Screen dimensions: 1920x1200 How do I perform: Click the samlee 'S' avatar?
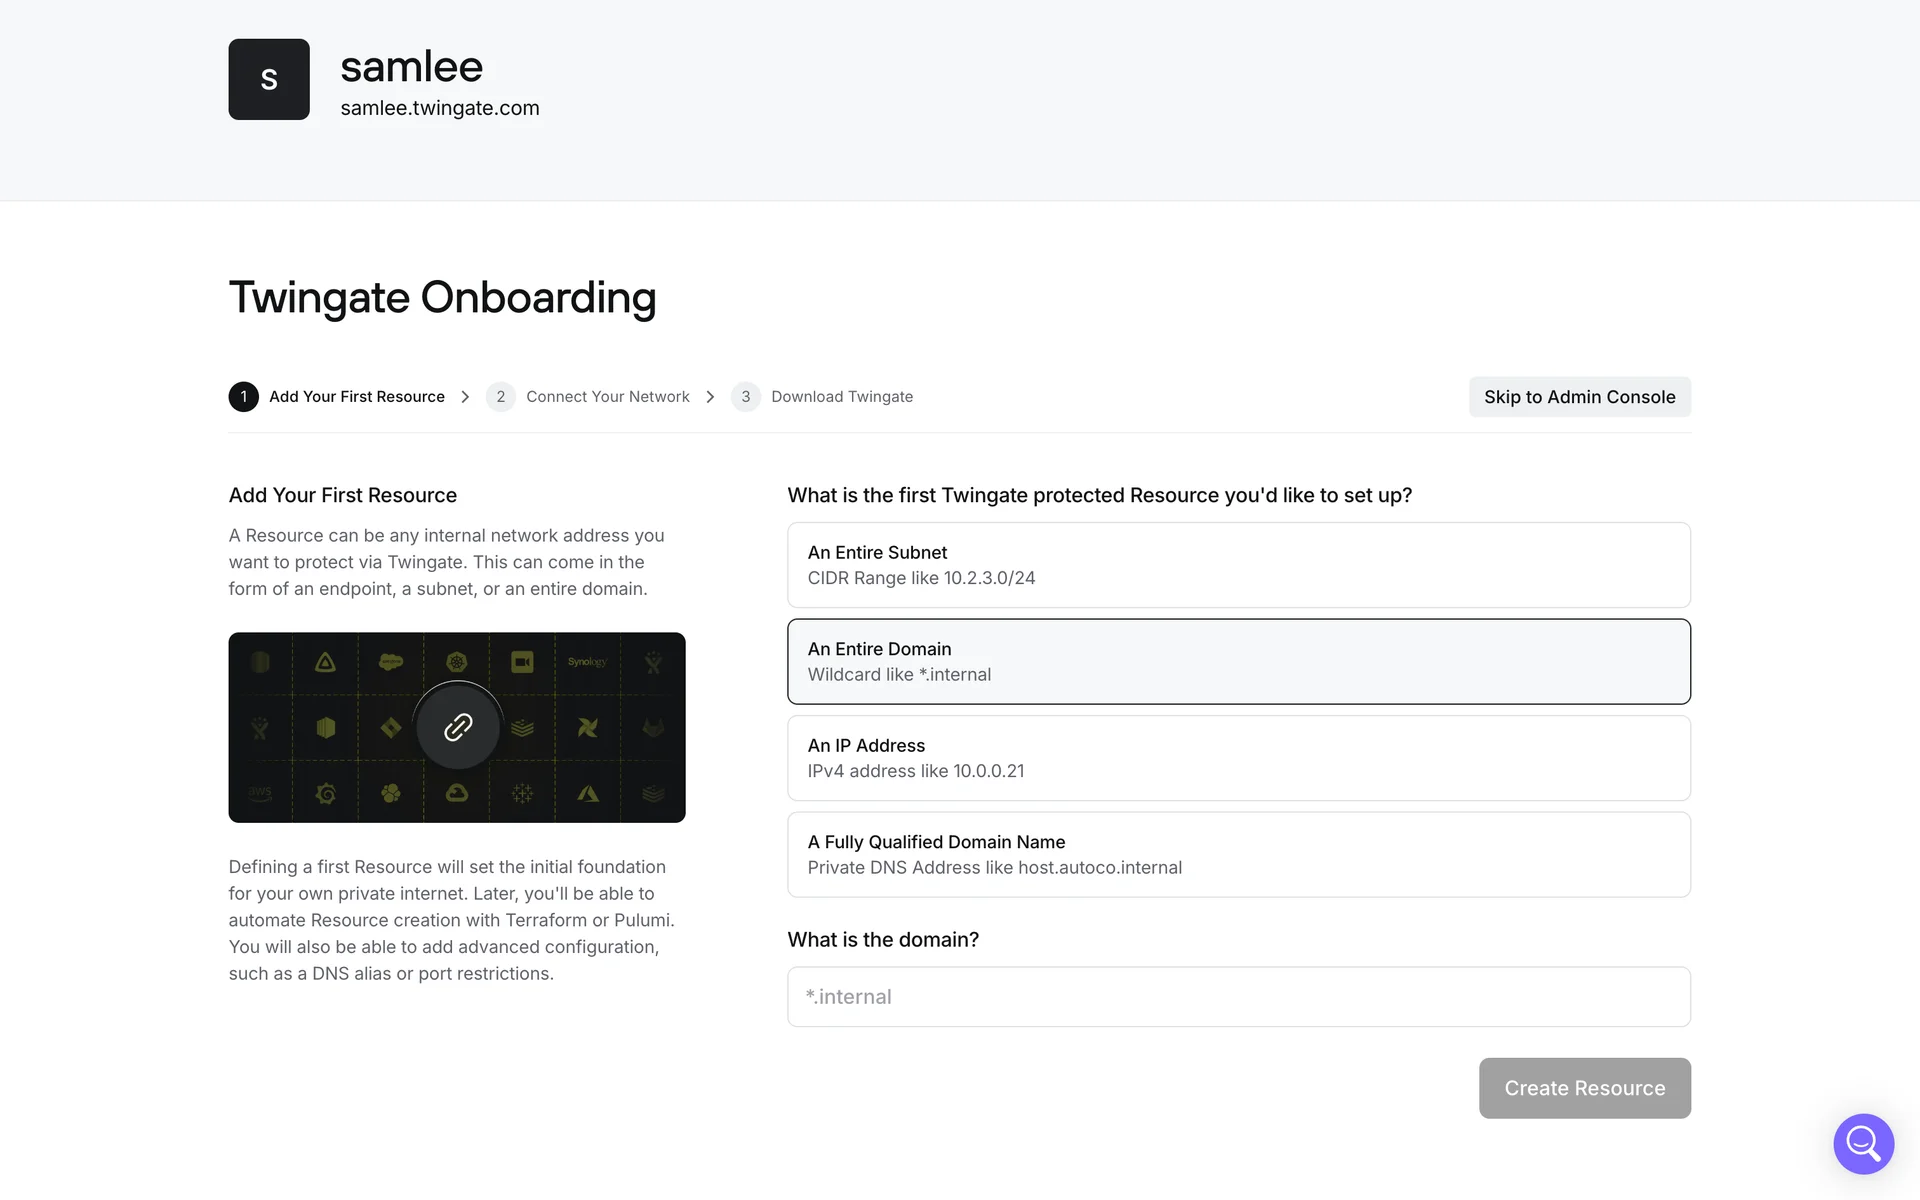269,80
